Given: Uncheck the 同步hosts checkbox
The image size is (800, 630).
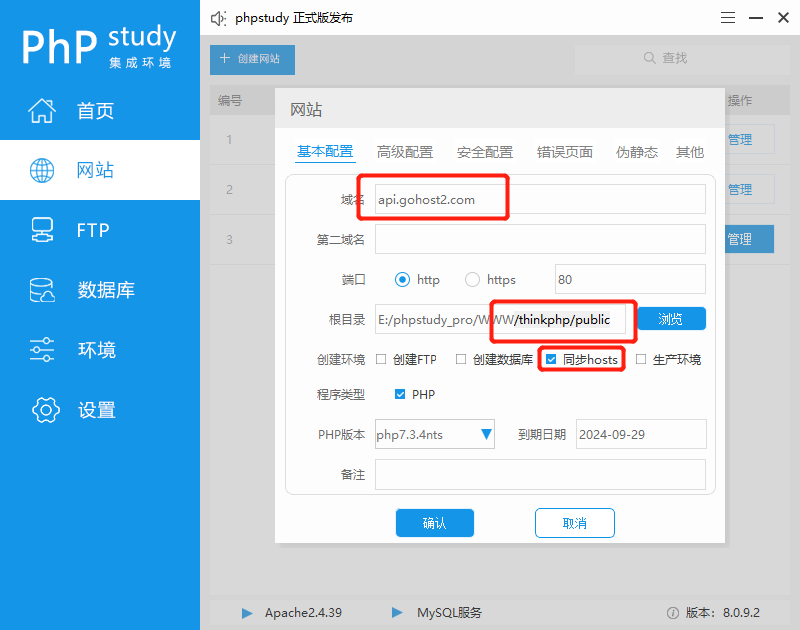Looking at the screenshot, I should (x=551, y=359).
